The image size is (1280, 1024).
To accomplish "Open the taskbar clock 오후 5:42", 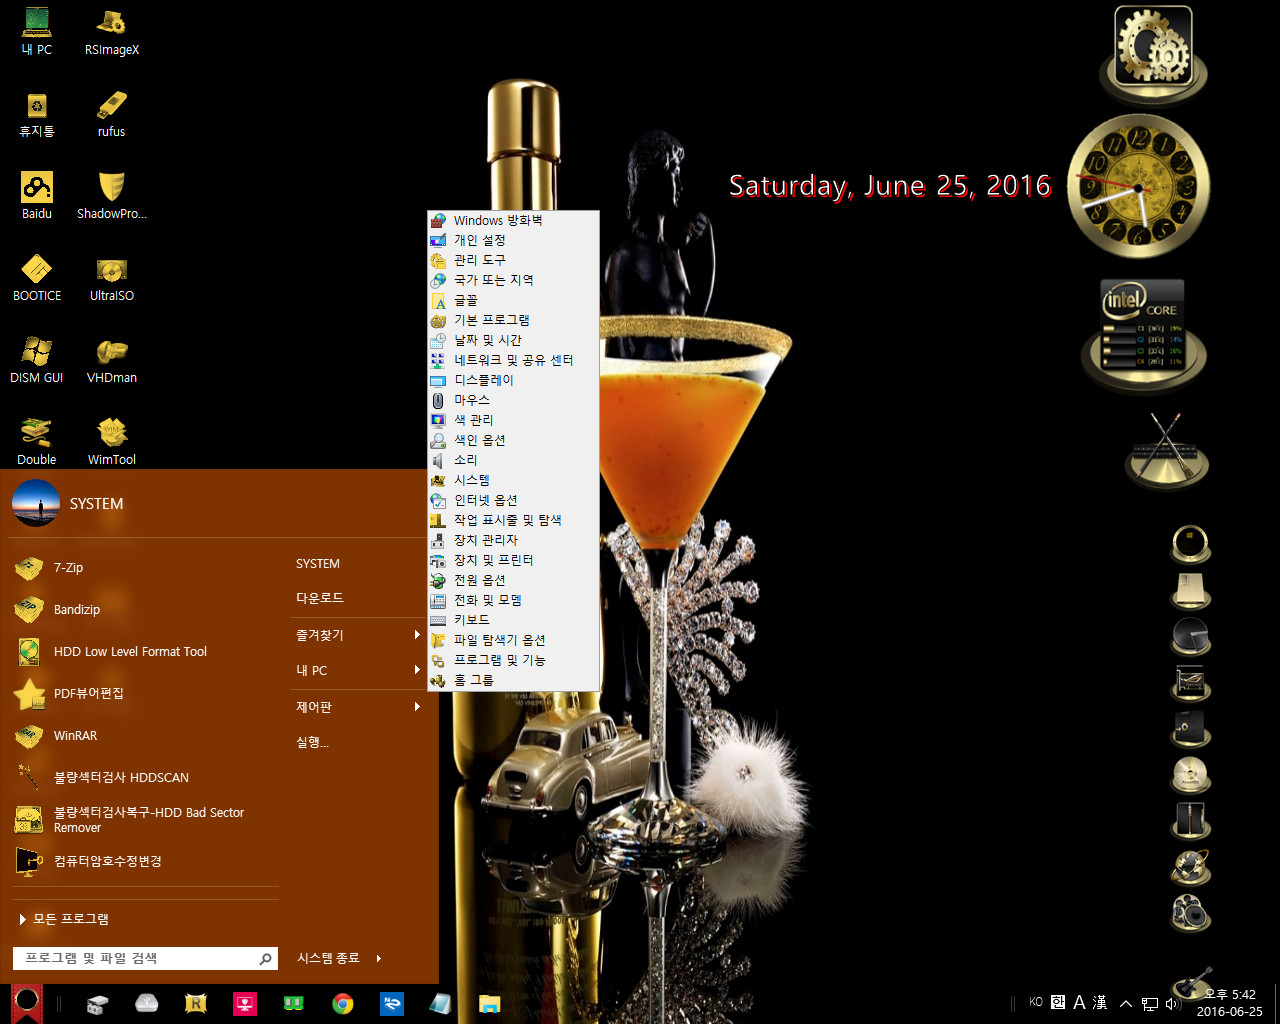I will [1230, 1003].
